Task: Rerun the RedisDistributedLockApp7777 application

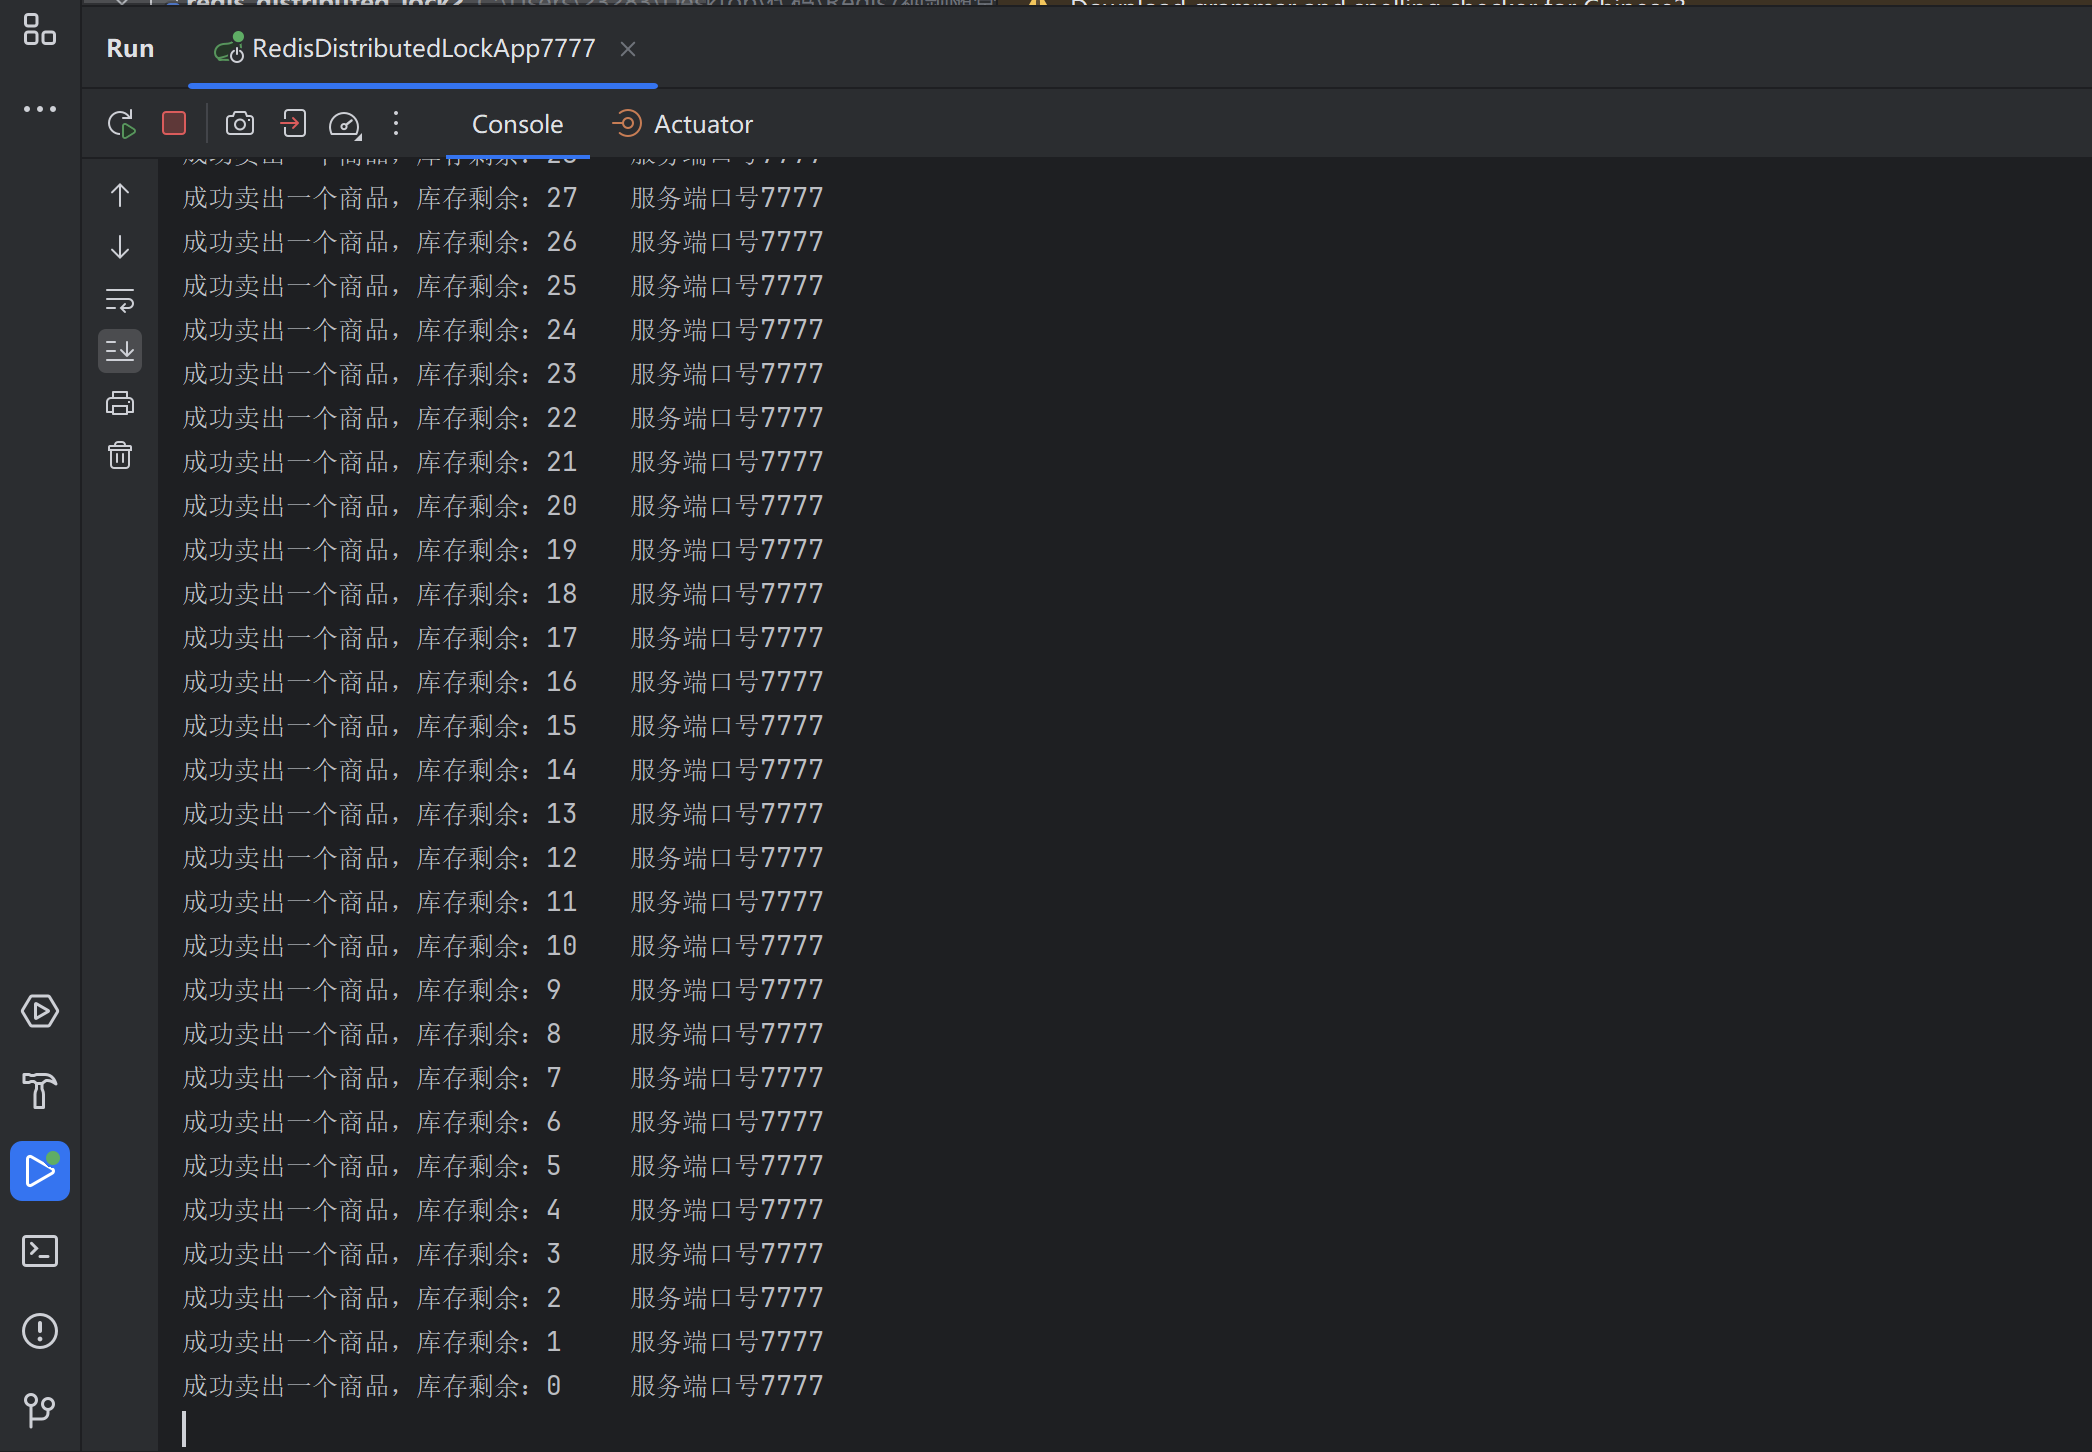Action: coord(121,124)
